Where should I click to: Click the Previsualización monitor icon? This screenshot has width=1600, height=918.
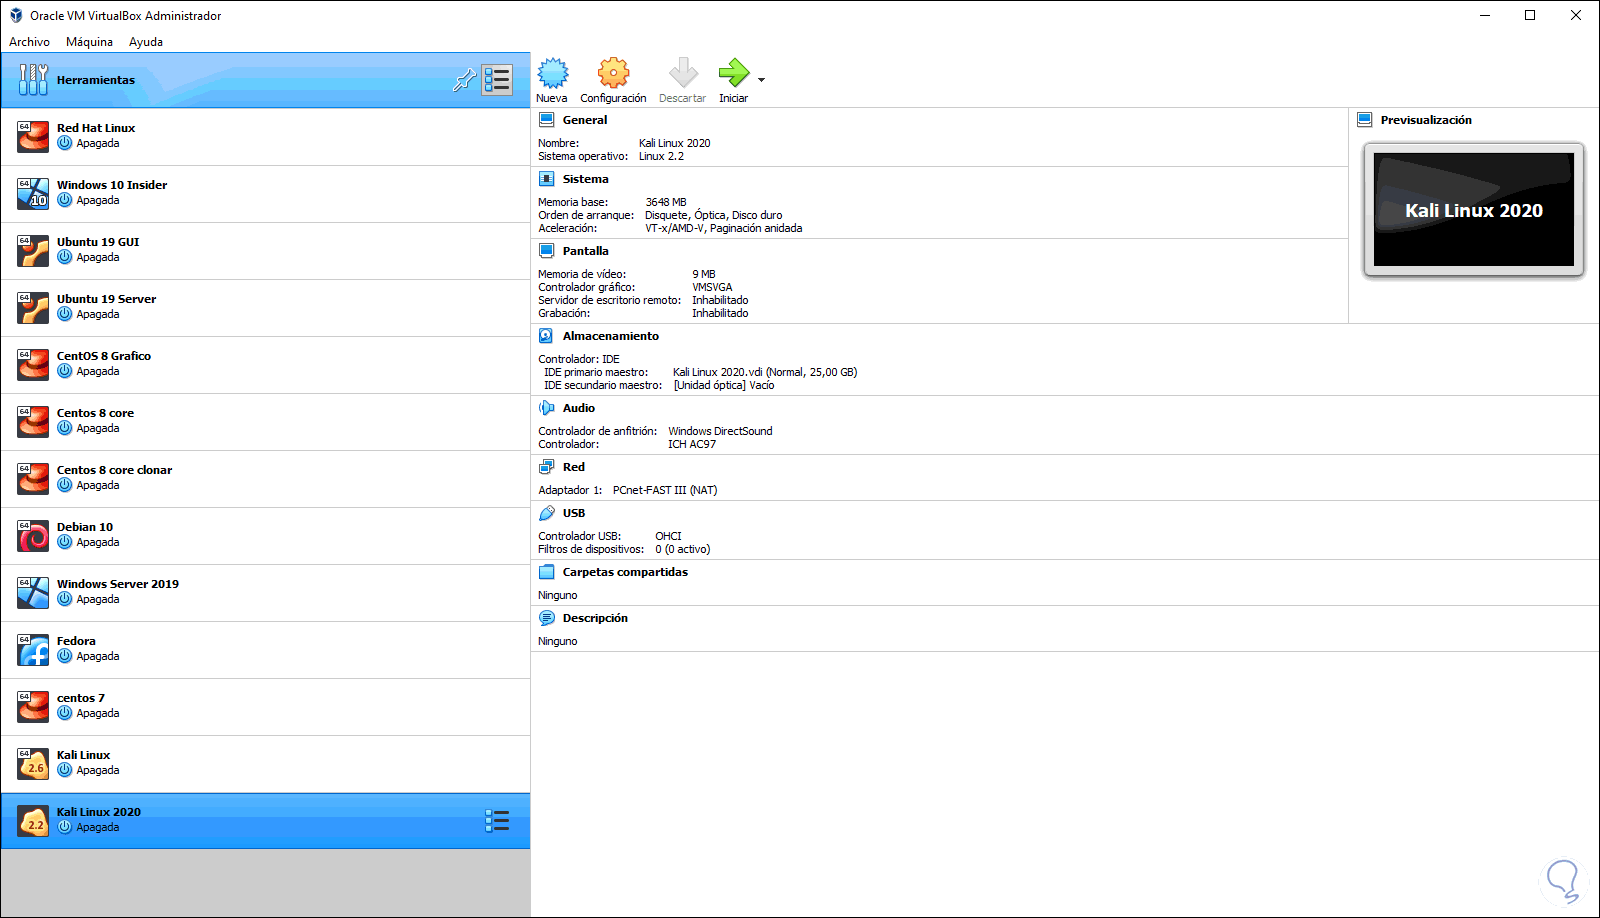click(1364, 120)
